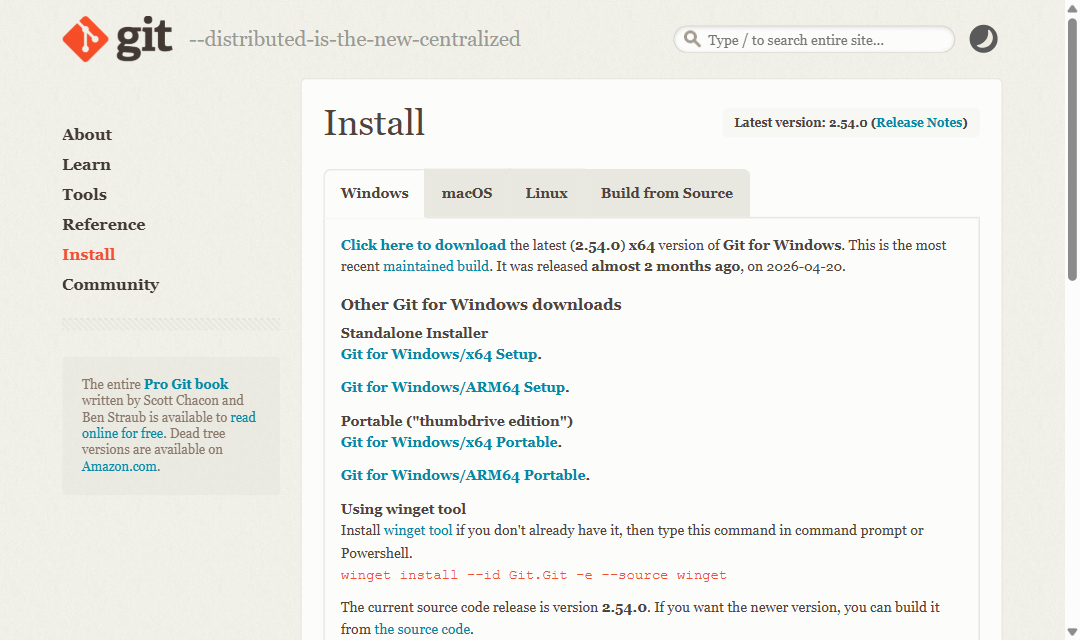Screen dimensions: 1080x640
Task: Click the git wordmark in header
Action: coord(143,39)
